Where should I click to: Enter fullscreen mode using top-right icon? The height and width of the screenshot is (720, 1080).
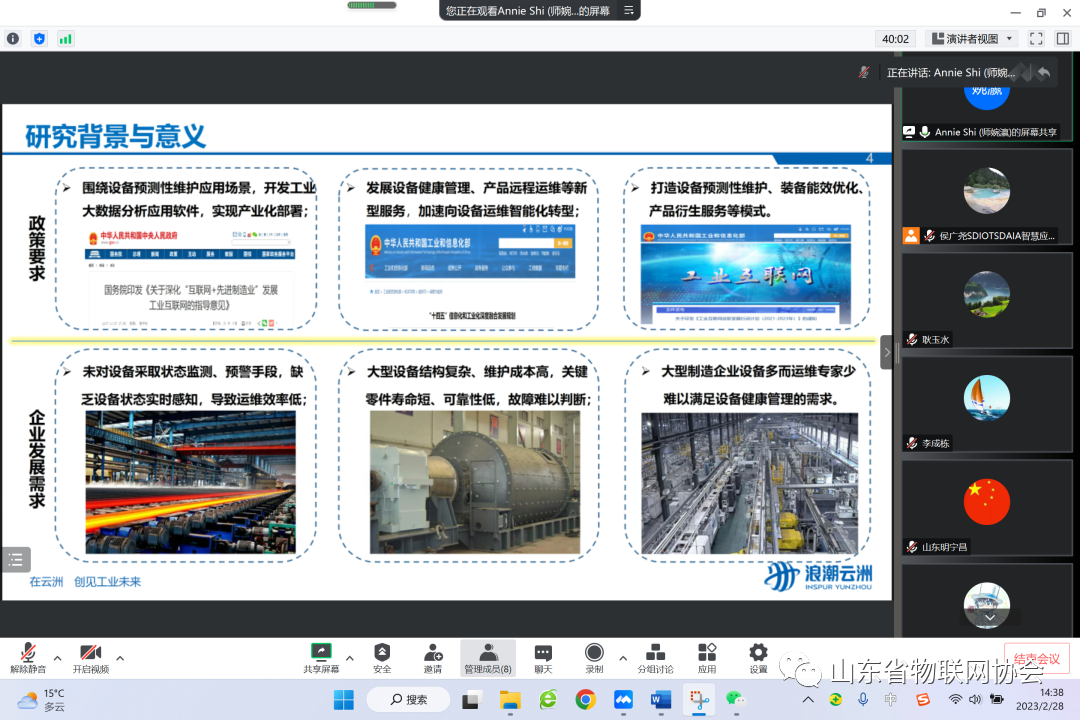click(1036, 39)
